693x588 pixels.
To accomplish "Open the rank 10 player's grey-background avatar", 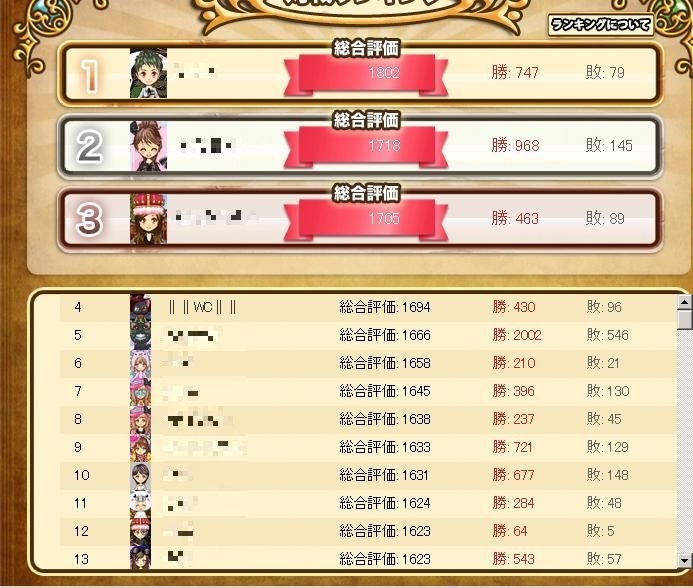I will 141,475.
